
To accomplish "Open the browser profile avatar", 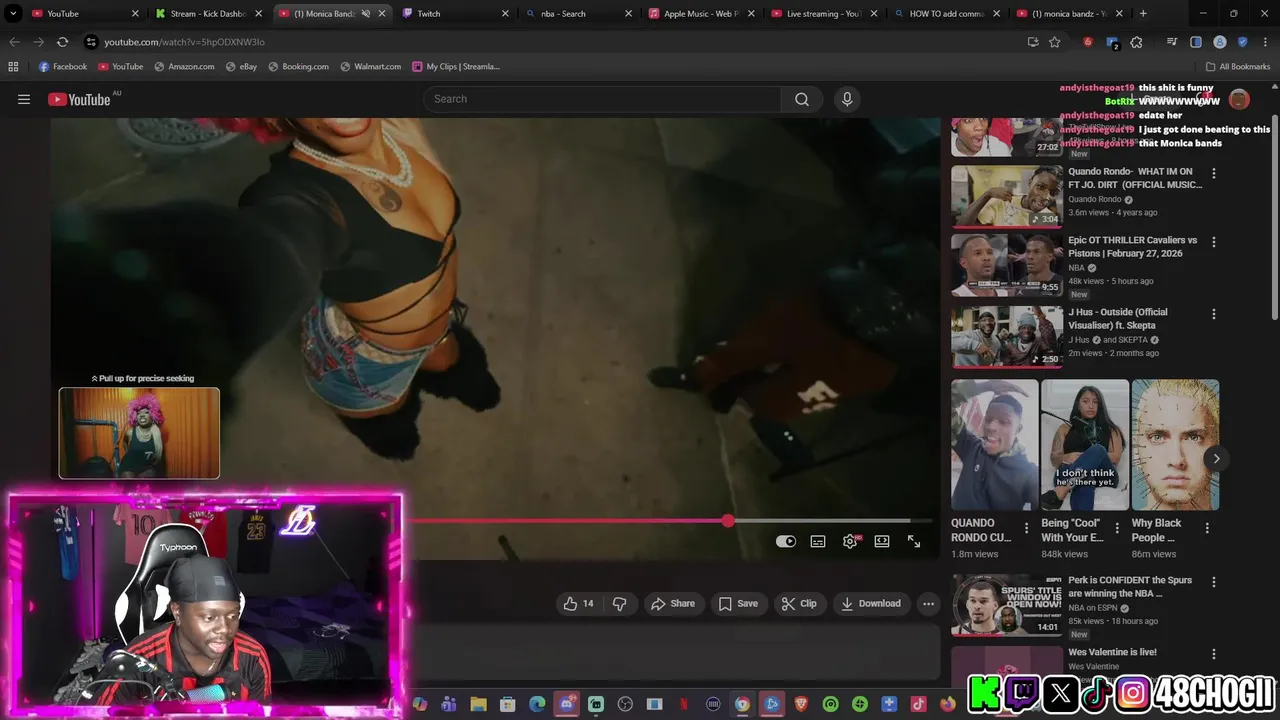I will (1220, 42).
